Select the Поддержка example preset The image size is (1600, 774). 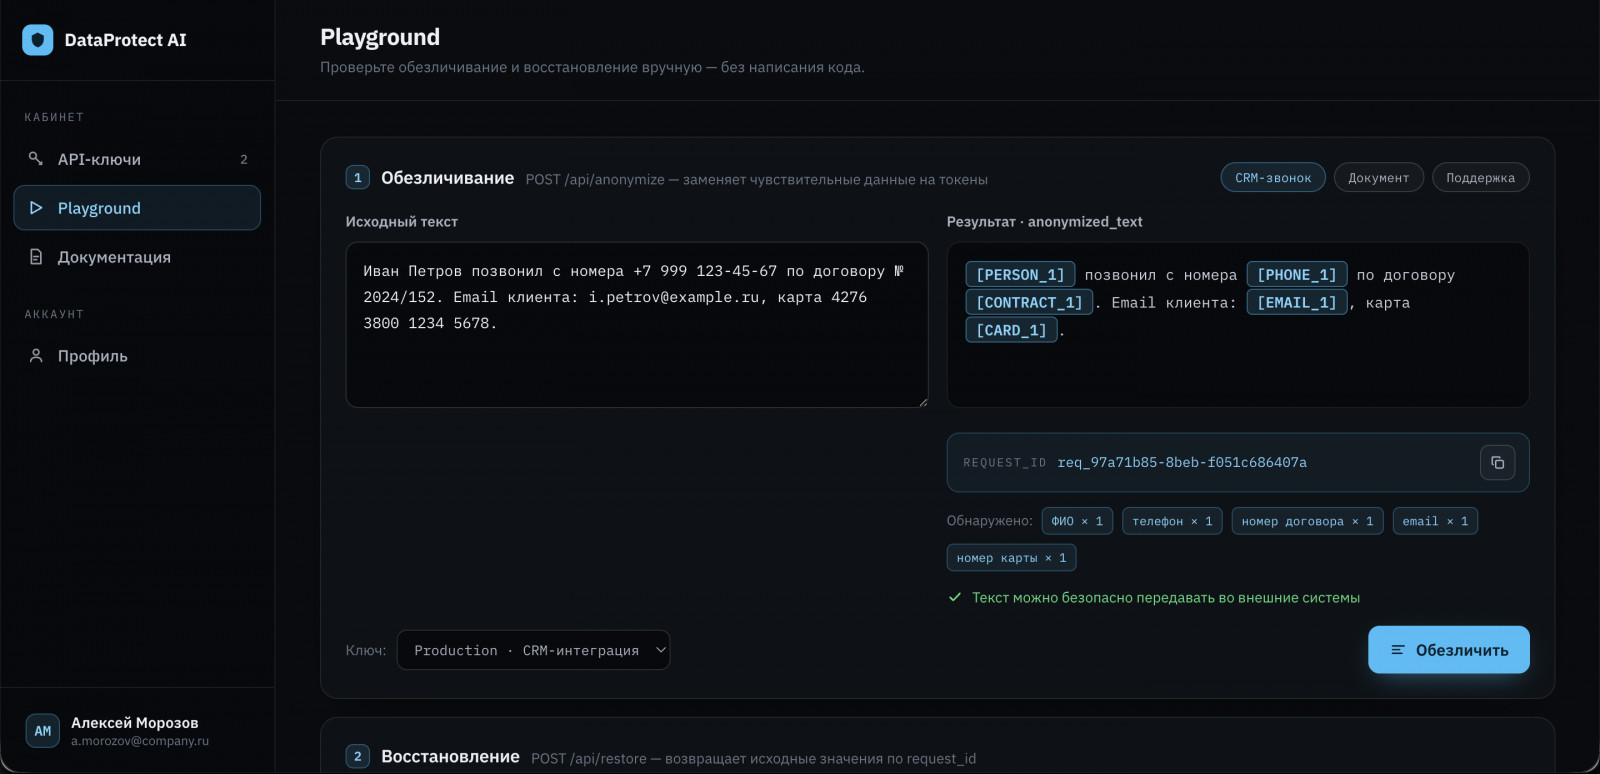[x=1480, y=178]
